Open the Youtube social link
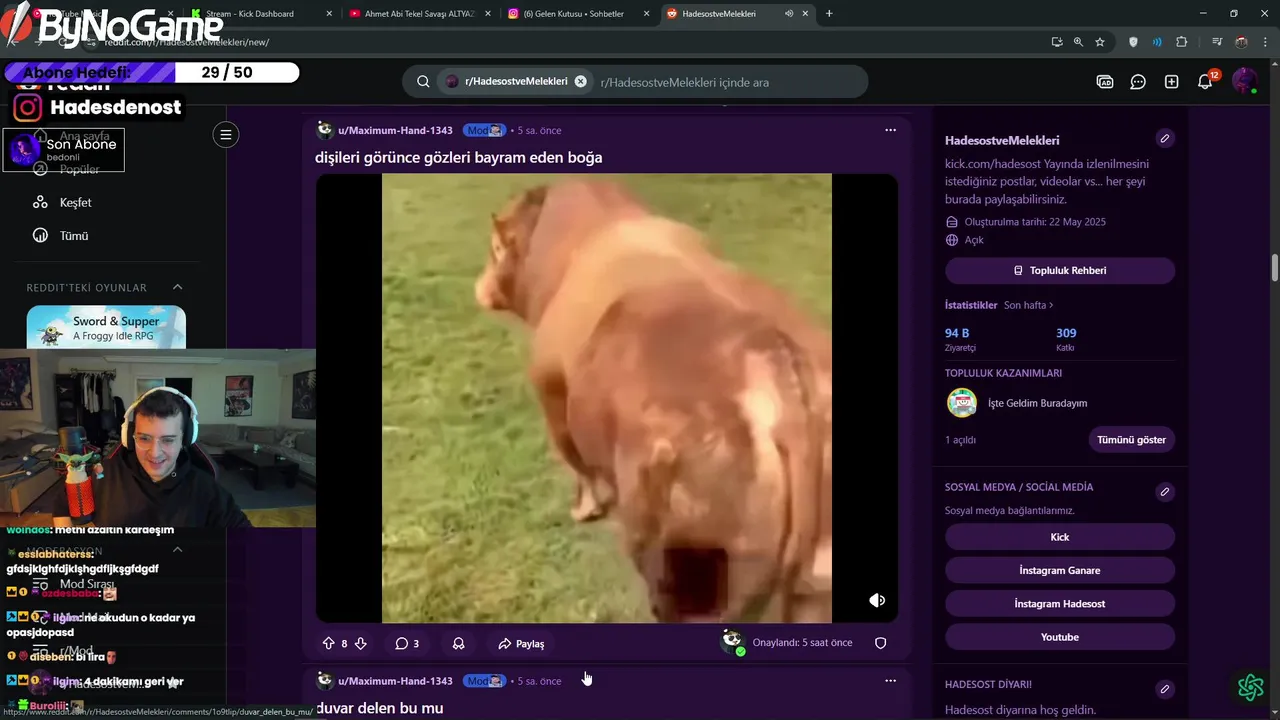This screenshot has width=1280, height=720. [1060, 637]
